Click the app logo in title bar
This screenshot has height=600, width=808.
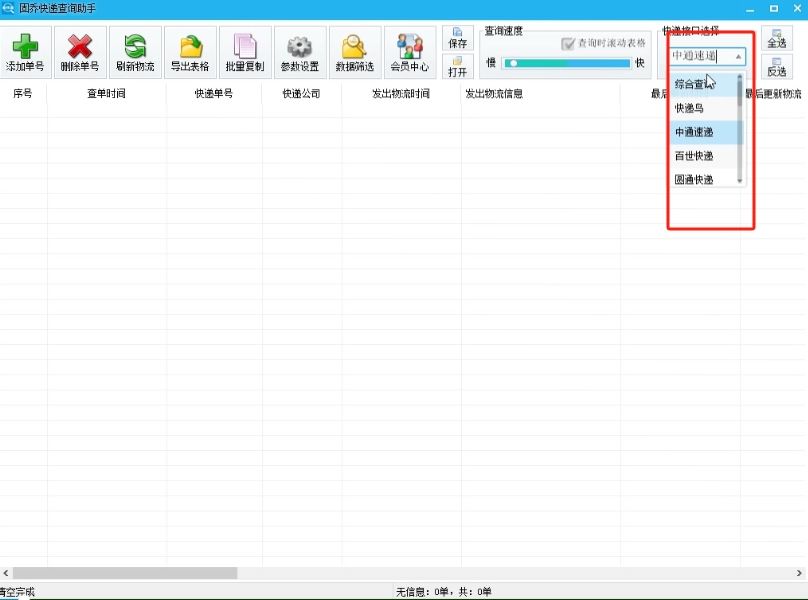point(8,8)
